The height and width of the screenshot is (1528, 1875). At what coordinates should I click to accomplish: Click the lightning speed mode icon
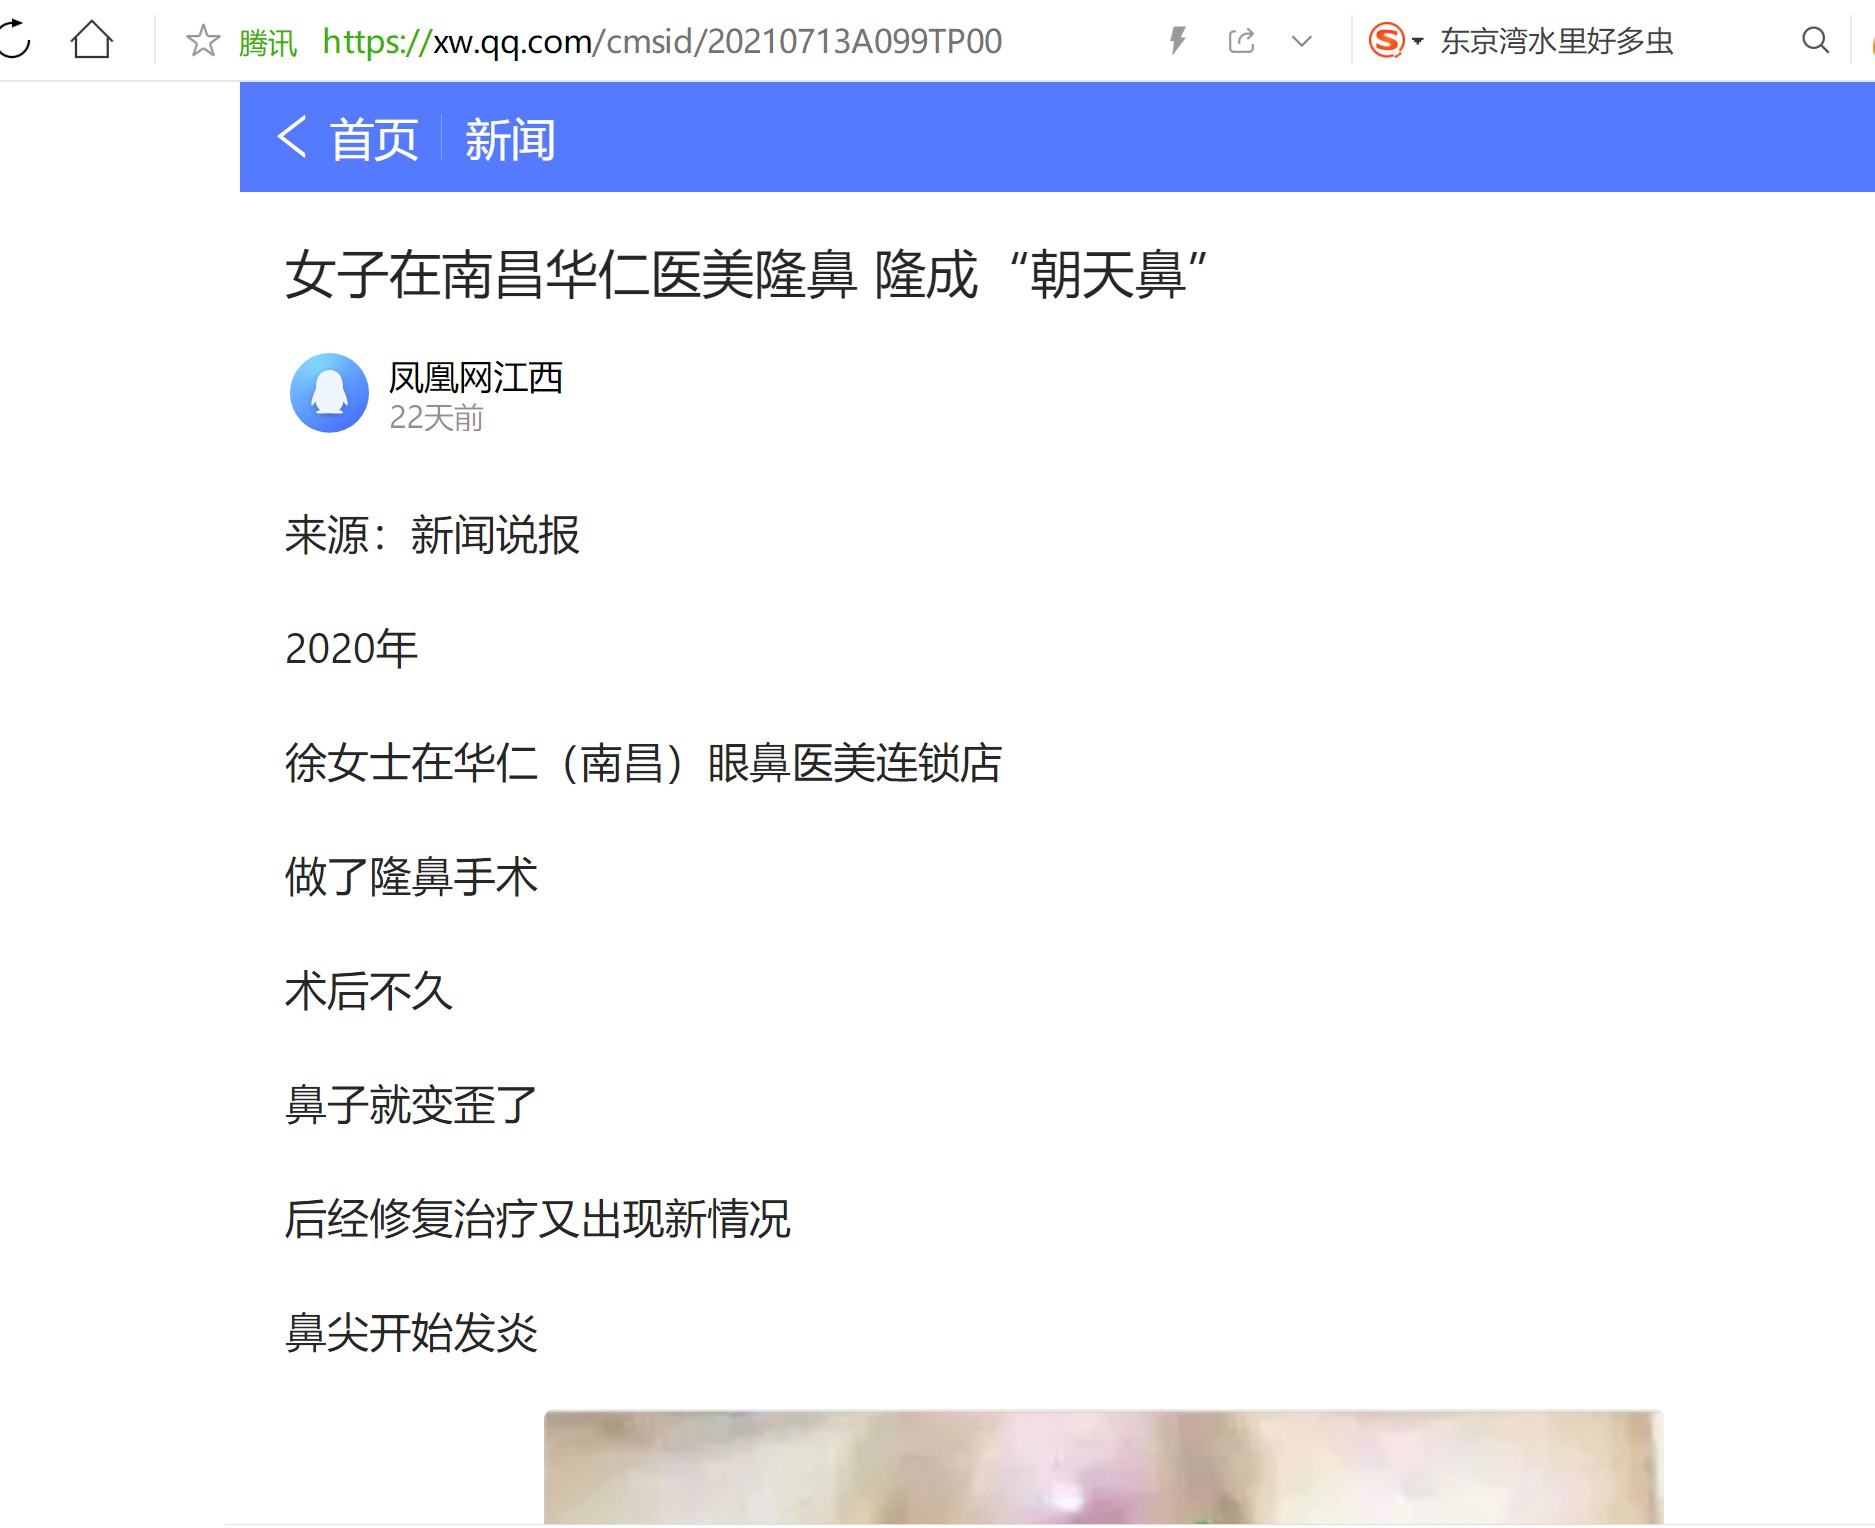coord(1178,41)
